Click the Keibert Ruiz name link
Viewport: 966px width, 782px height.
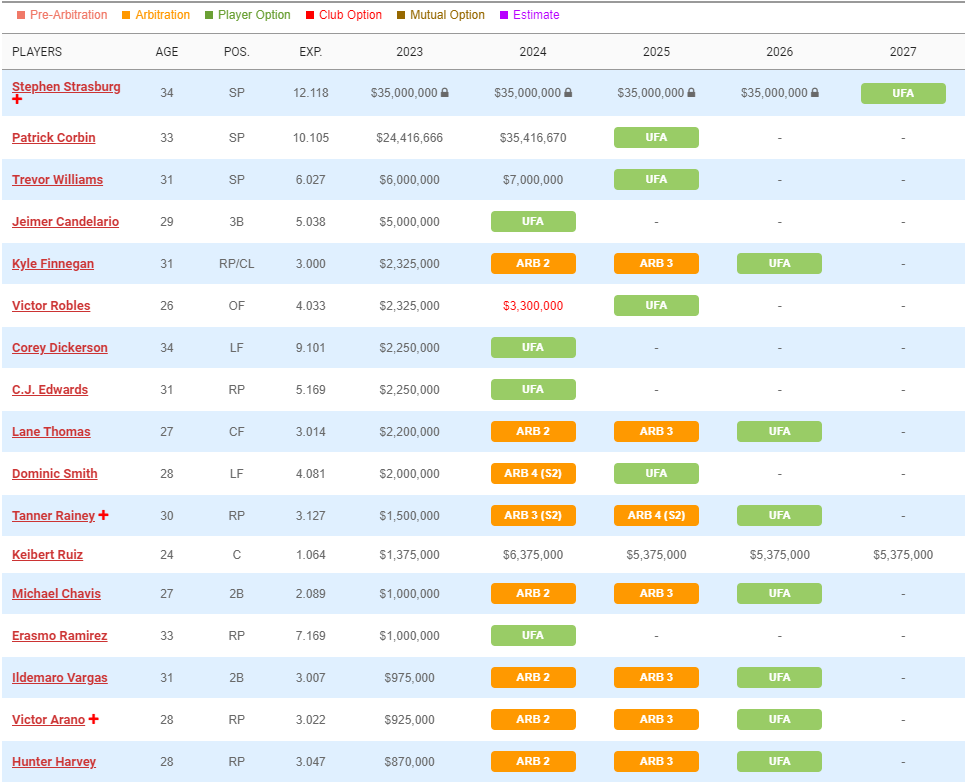coord(47,555)
